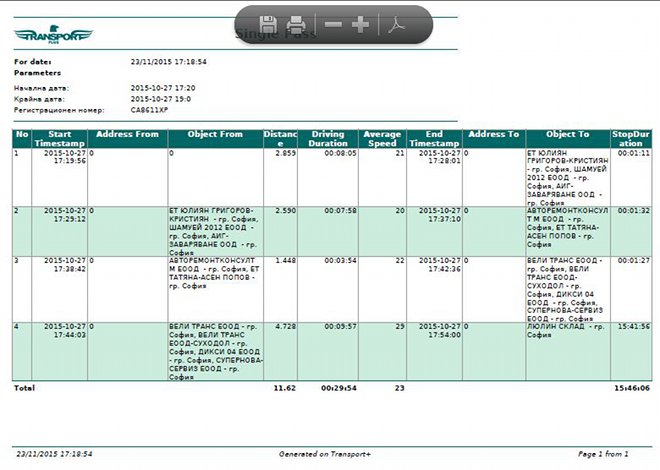Viewport: 660px width, 470px height.
Task: Click the Transport Plus logo
Action: (51, 35)
